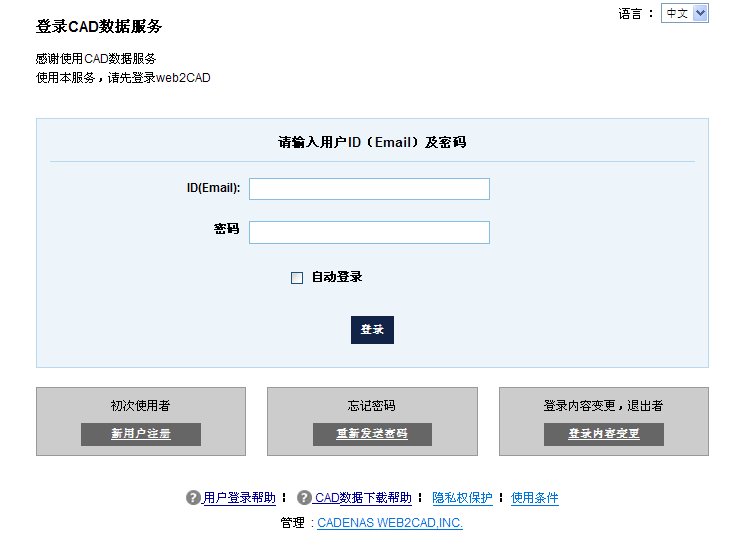
Task: Visit the 隐私权保护 link
Action: [x=462, y=498]
